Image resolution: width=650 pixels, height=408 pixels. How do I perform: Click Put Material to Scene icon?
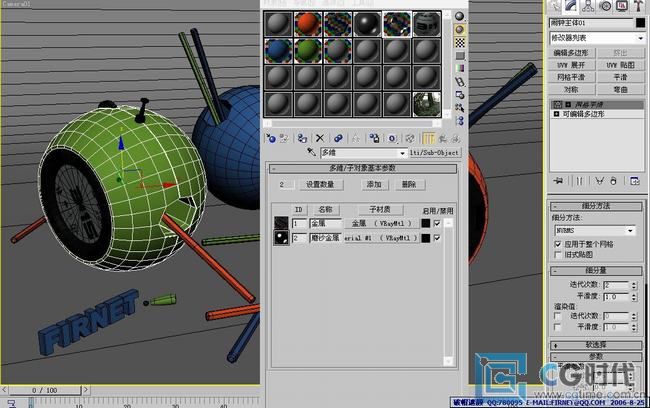tap(284, 138)
